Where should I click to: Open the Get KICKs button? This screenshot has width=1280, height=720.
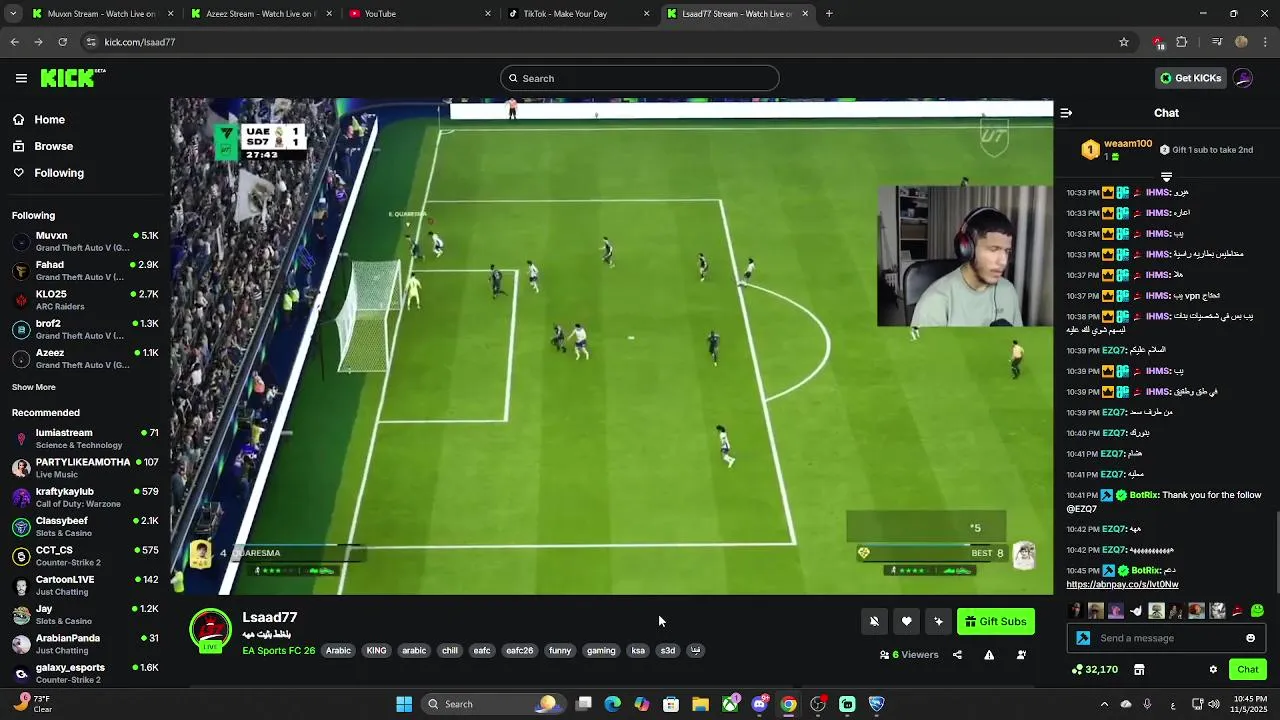tap(1190, 78)
